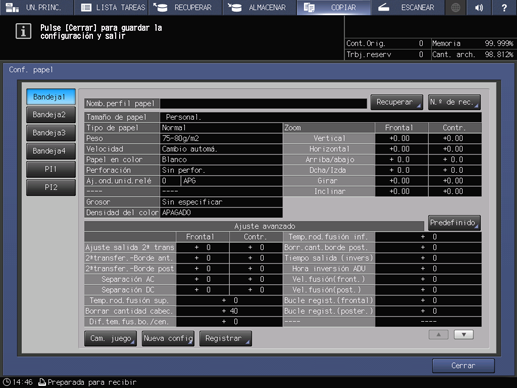
Task: Click the up arrow page button
Action: 438,335
